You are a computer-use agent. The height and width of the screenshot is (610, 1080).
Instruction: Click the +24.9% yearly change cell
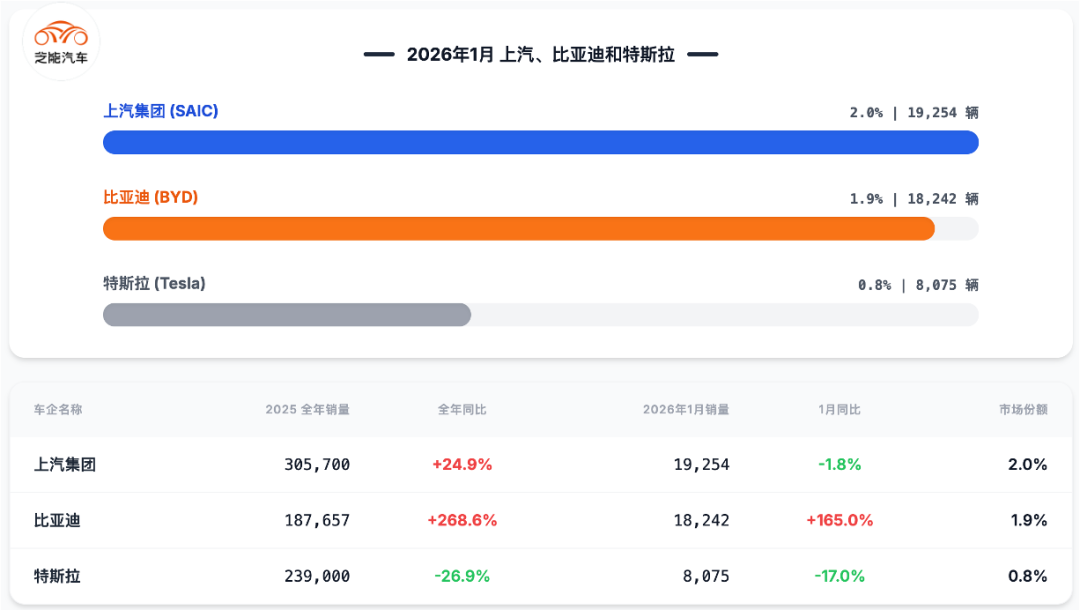coord(462,465)
